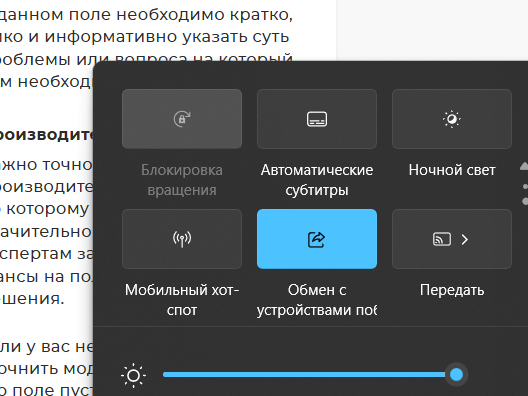
Task: Enable Mobile hotspot tile
Action: [x=182, y=239]
